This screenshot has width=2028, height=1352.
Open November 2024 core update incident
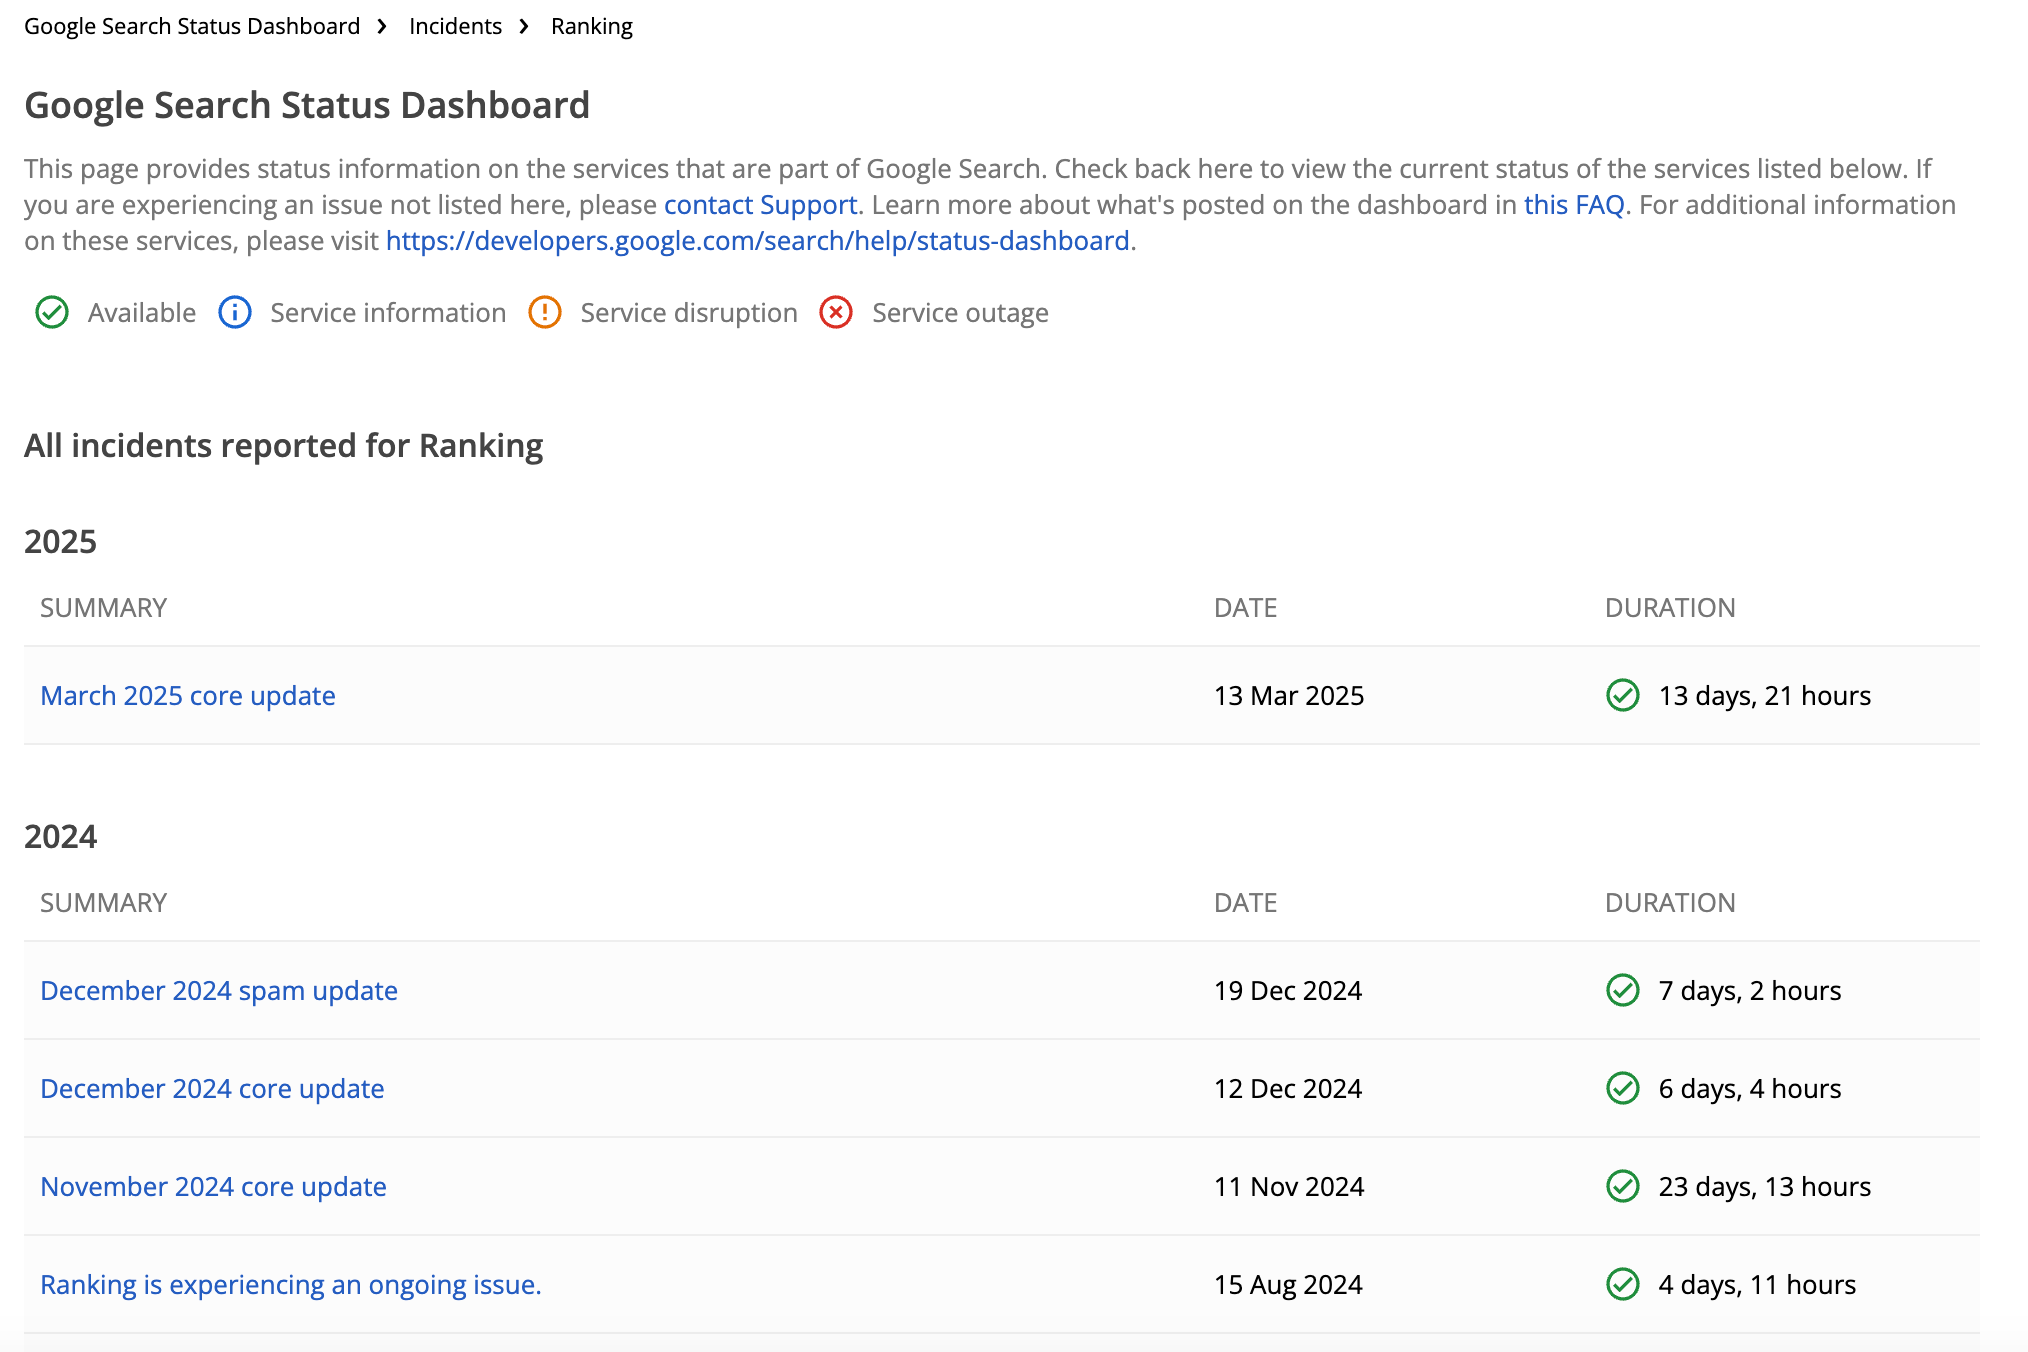pos(213,1186)
